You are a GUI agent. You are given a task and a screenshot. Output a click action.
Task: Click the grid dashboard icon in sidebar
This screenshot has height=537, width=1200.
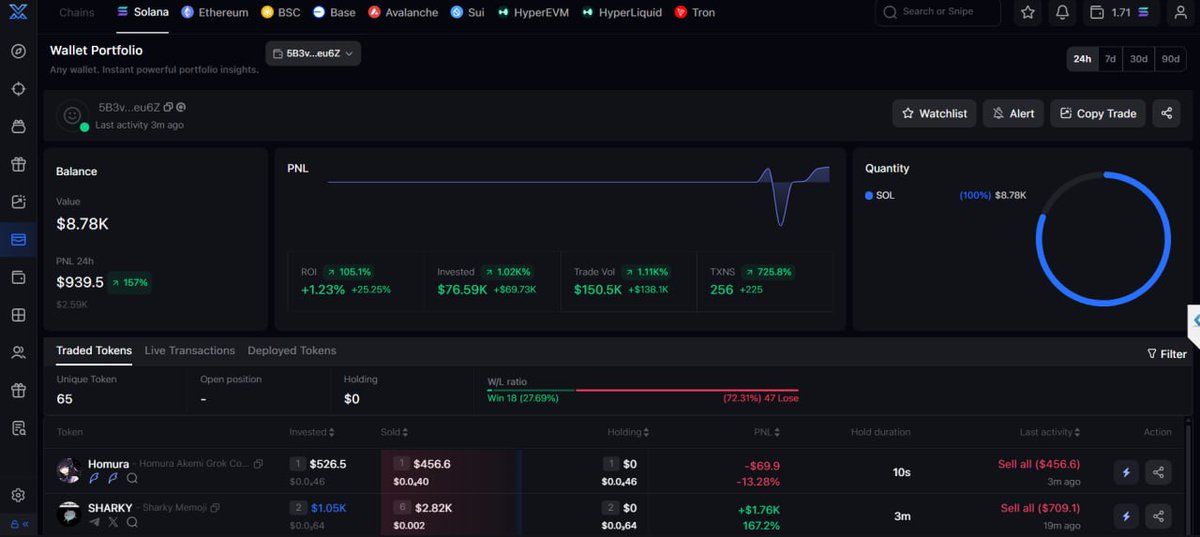pyautogui.click(x=18, y=315)
